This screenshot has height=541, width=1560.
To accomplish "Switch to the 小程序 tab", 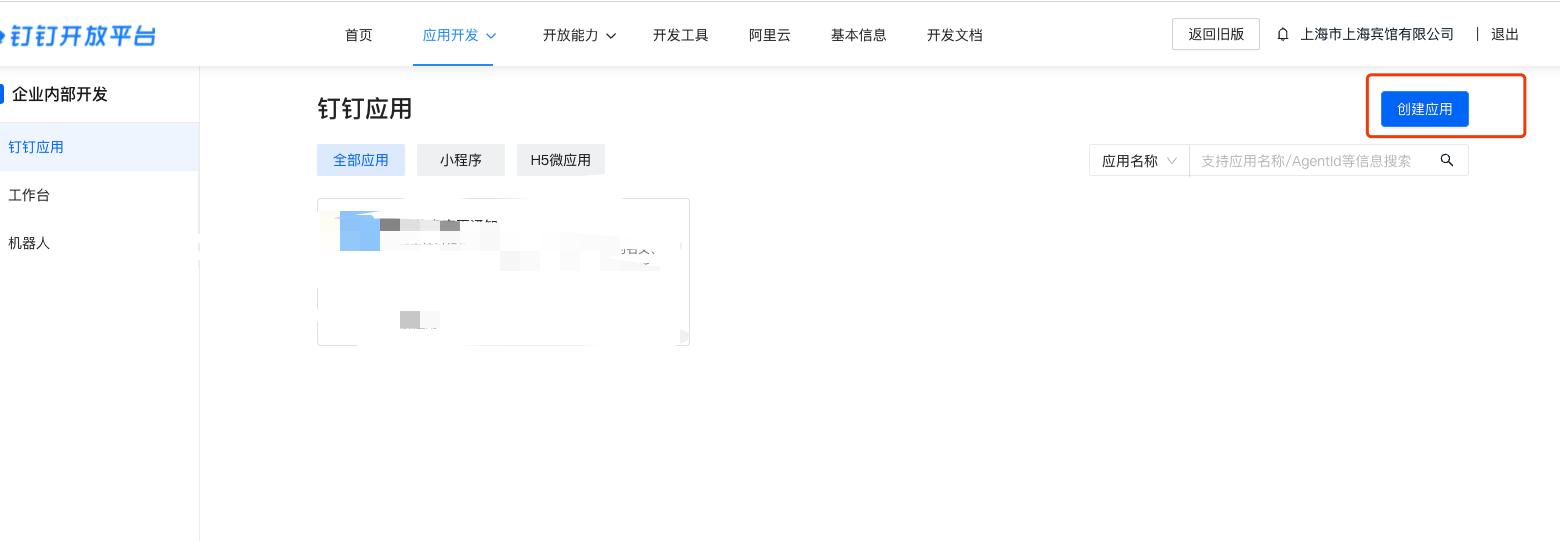I will click(461, 160).
